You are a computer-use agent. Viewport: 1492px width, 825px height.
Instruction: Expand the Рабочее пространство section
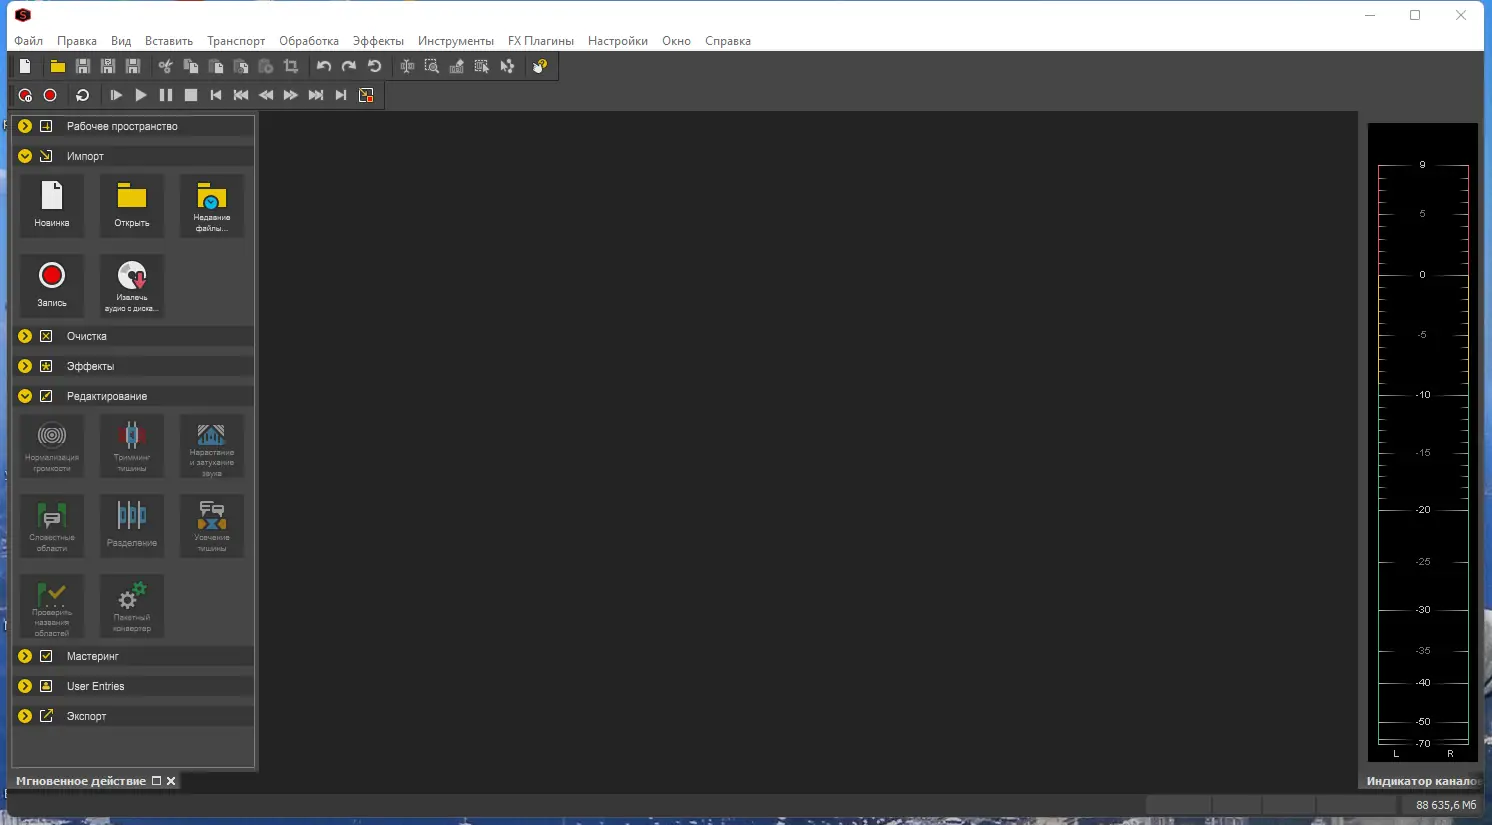click(25, 126)
